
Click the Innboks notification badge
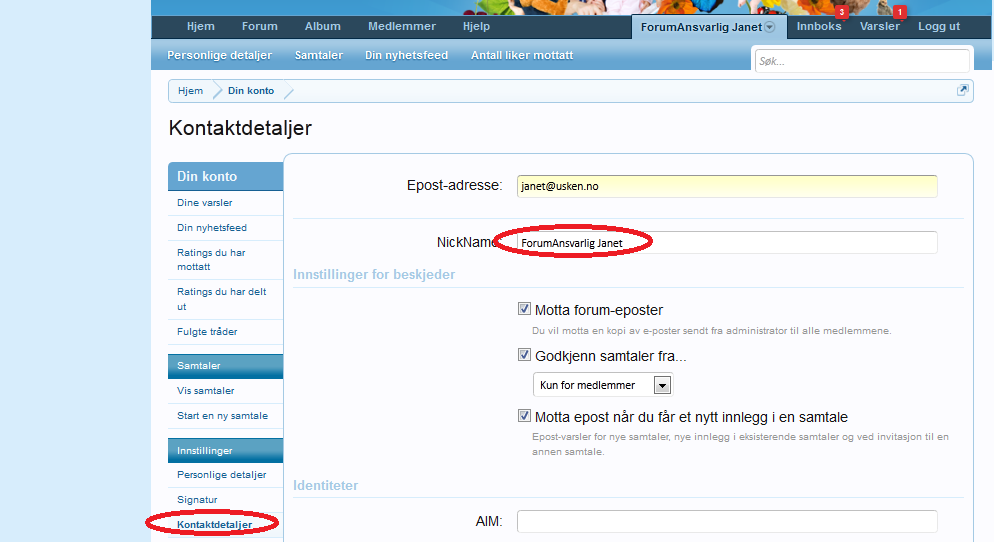click(x=841, y=13)
